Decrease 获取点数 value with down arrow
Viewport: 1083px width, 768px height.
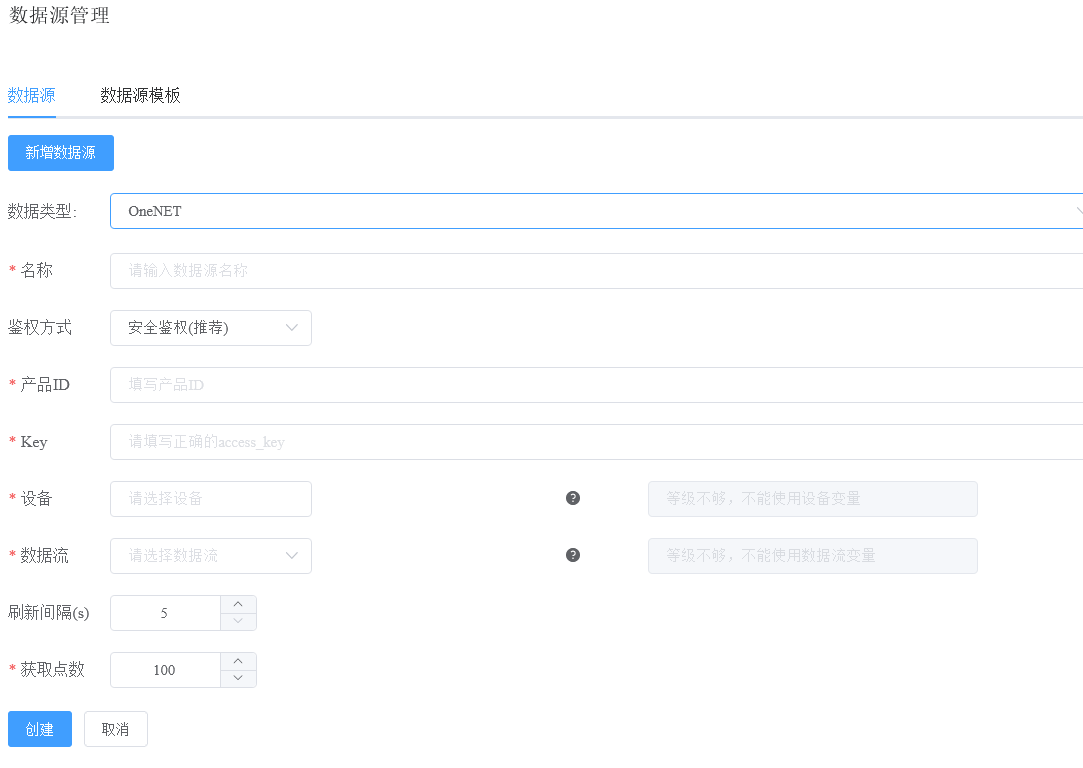coord(238,679)
